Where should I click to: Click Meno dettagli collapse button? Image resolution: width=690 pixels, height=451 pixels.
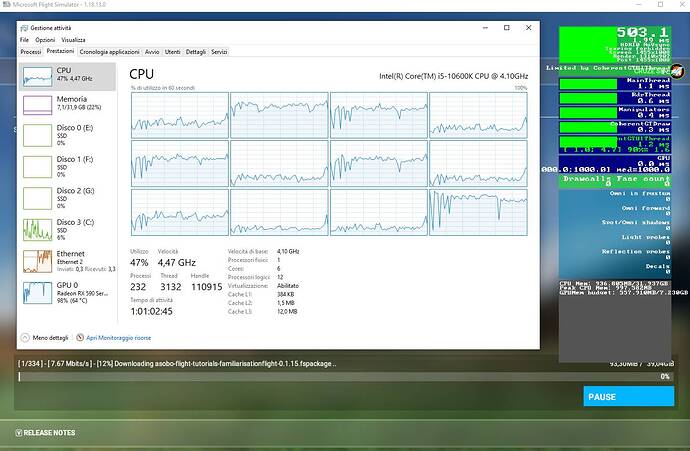point(45,337)
